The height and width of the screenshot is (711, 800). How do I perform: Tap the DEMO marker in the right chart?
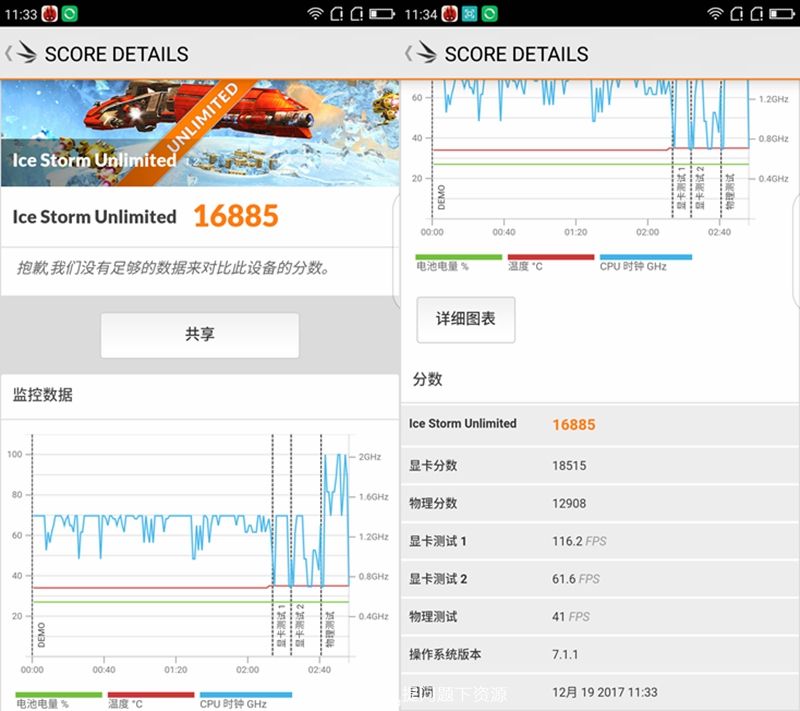441,197
